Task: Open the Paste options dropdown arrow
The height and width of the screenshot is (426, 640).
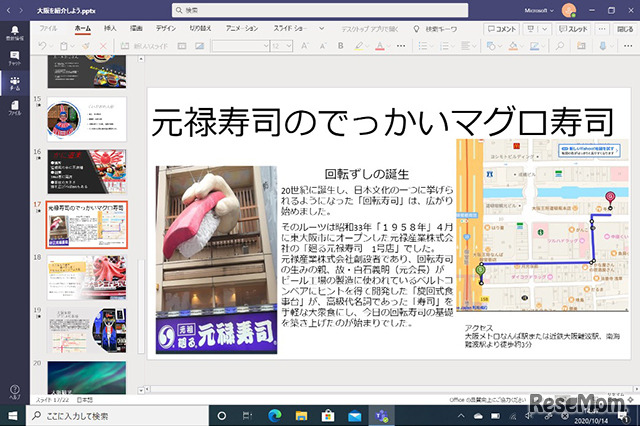Action: [73, 46]
